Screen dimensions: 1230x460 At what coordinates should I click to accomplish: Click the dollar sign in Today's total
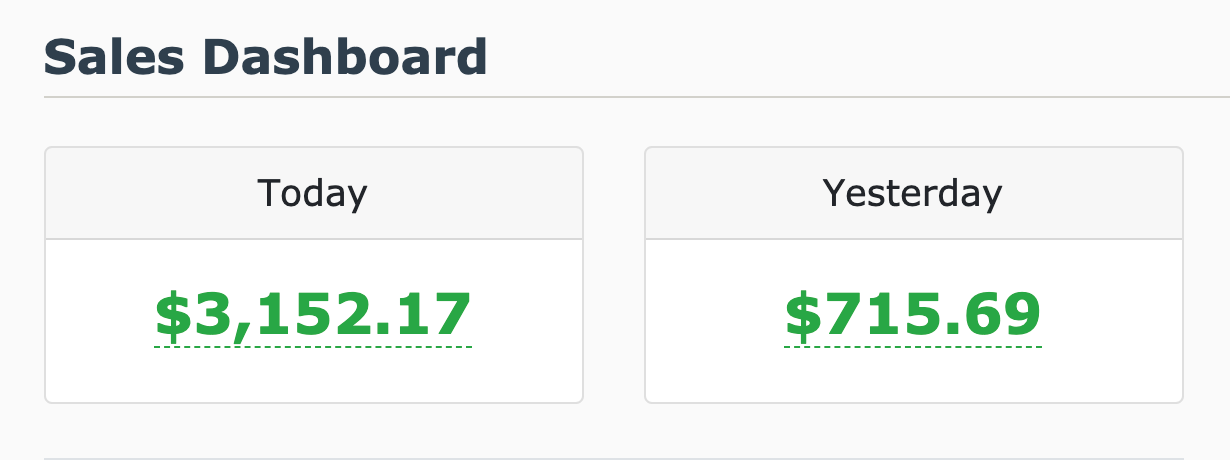point(172,314)
